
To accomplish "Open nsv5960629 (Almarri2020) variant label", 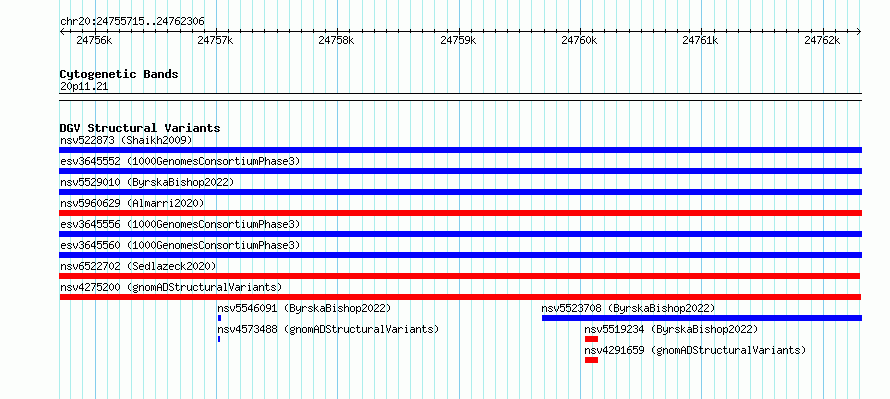I will tap(132, 203).
